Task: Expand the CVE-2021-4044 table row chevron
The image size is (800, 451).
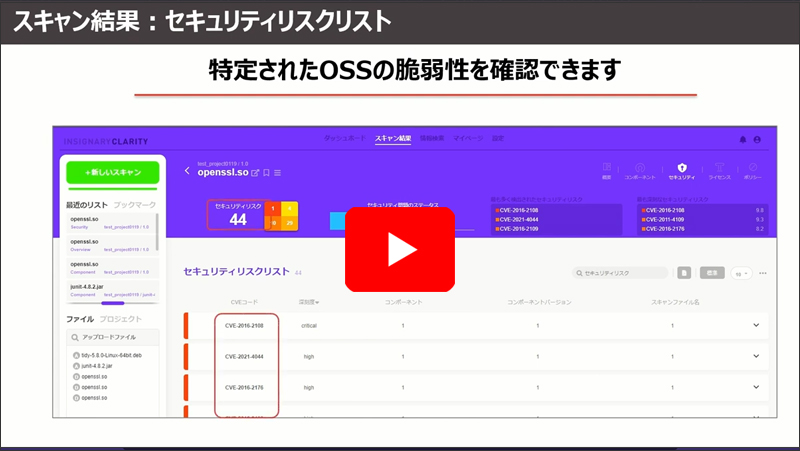Action: [756, 356]
